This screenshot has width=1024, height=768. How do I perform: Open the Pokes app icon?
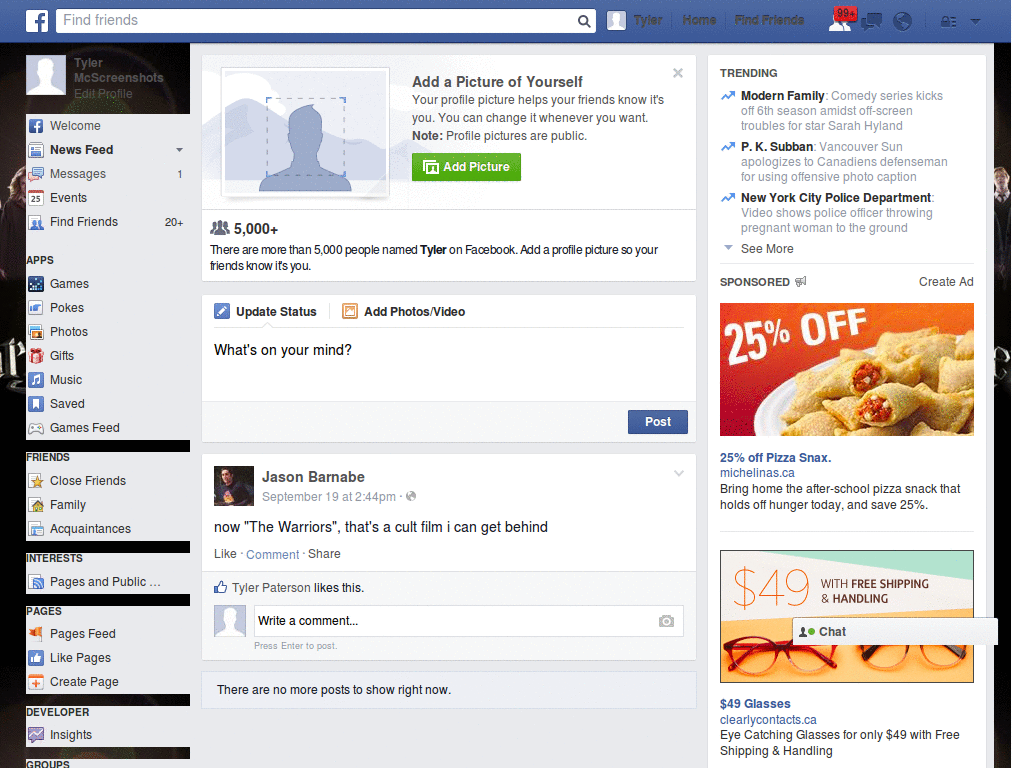click(36, 308)
